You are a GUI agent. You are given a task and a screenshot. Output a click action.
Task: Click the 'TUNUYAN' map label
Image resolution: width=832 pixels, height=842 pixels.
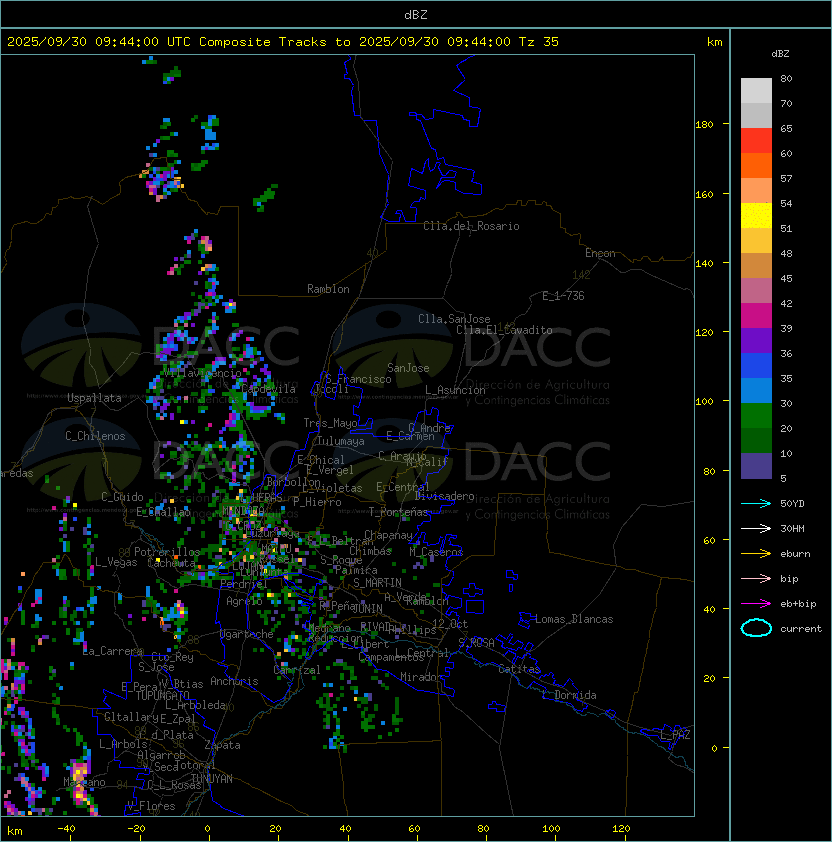(212, 779)
